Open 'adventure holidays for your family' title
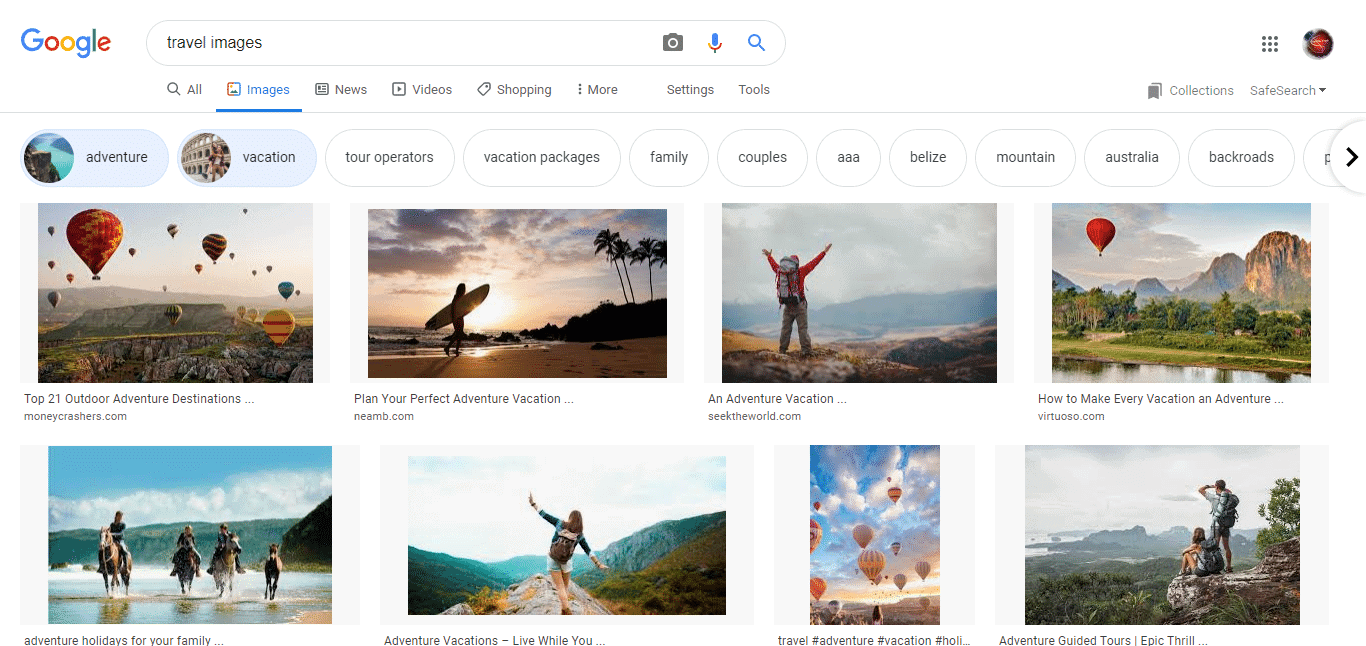Screen dimensions: 1366x646 pyautogui.click(x=124, y=640)
